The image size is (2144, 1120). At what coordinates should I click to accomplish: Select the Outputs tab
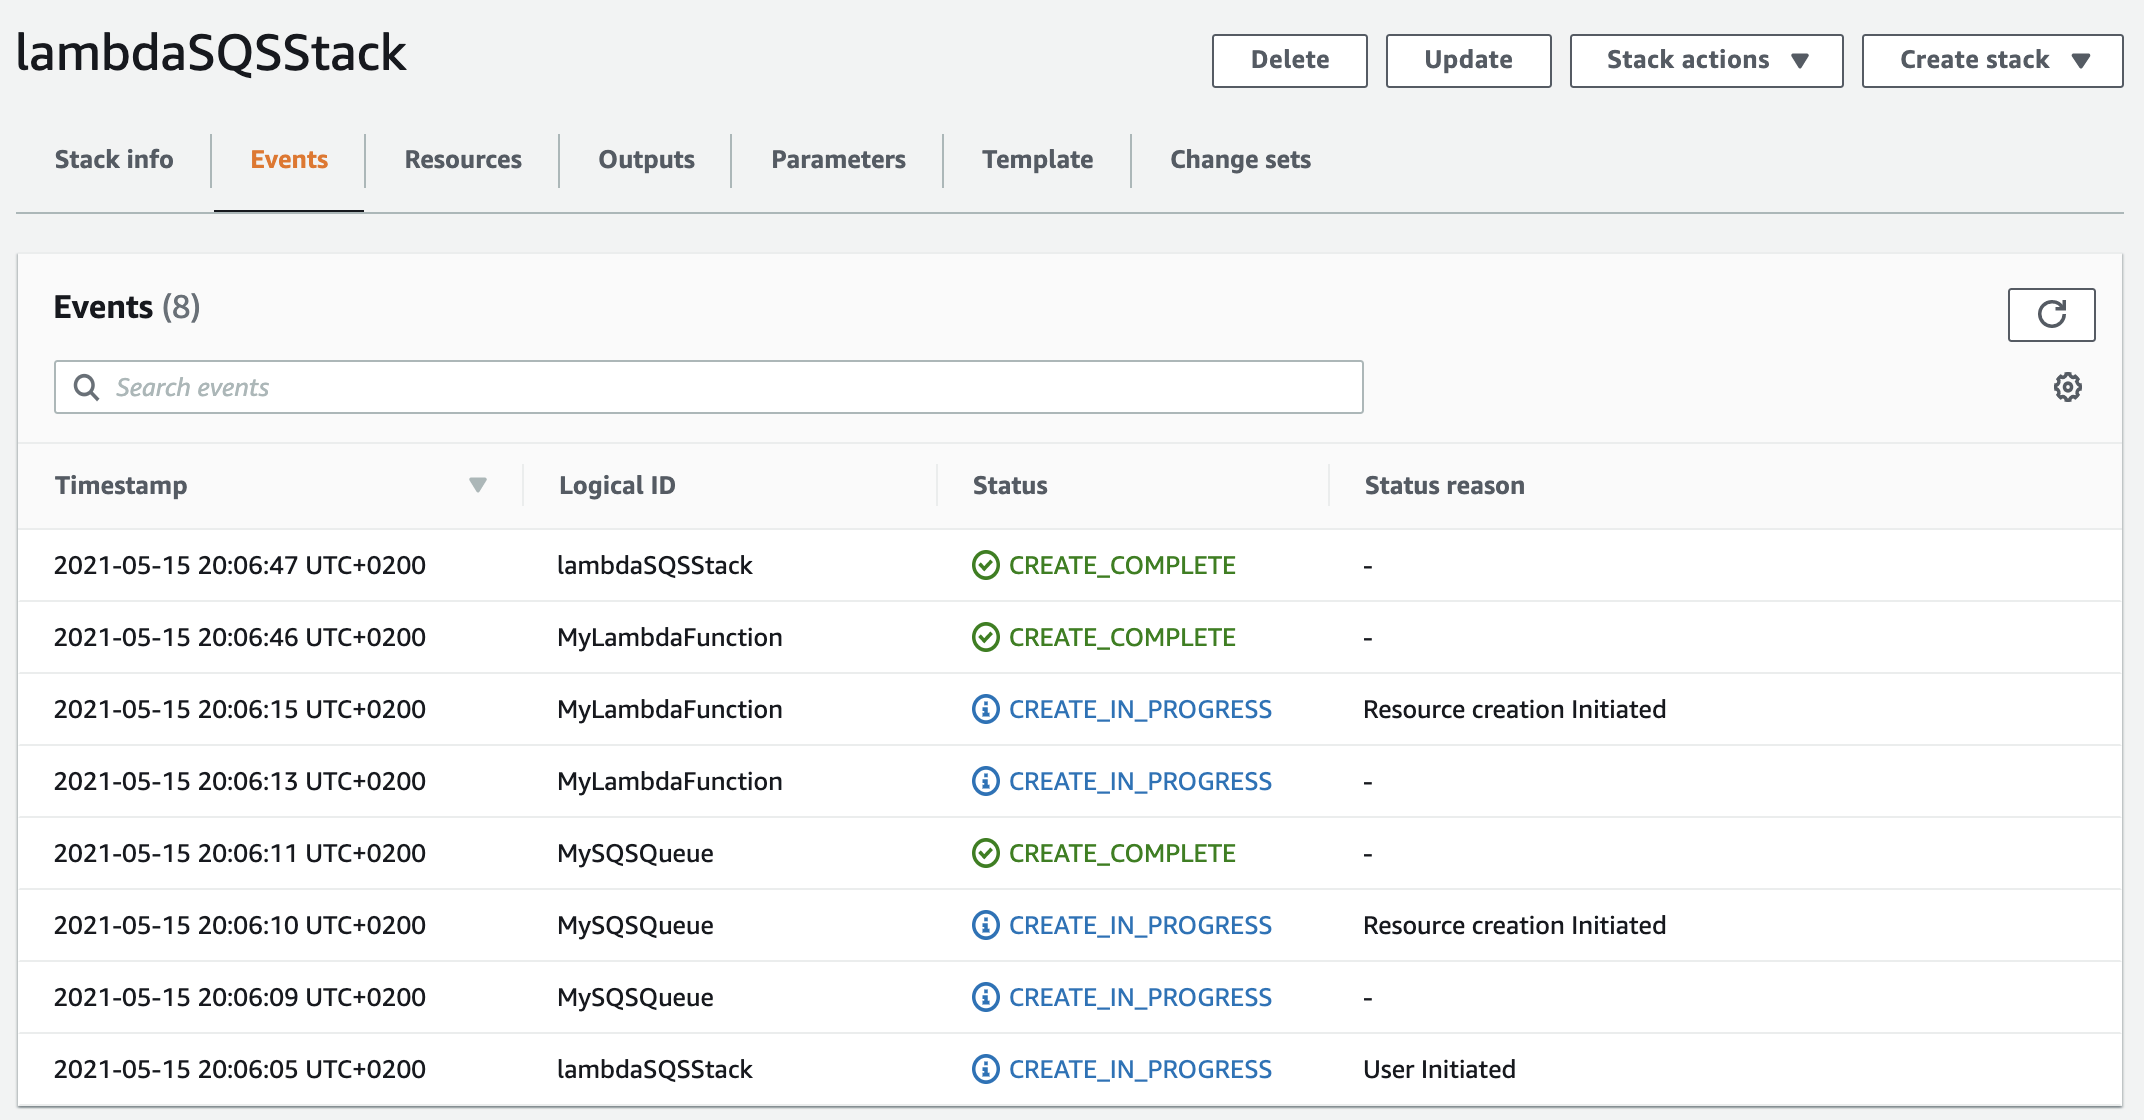coord(646,160)
